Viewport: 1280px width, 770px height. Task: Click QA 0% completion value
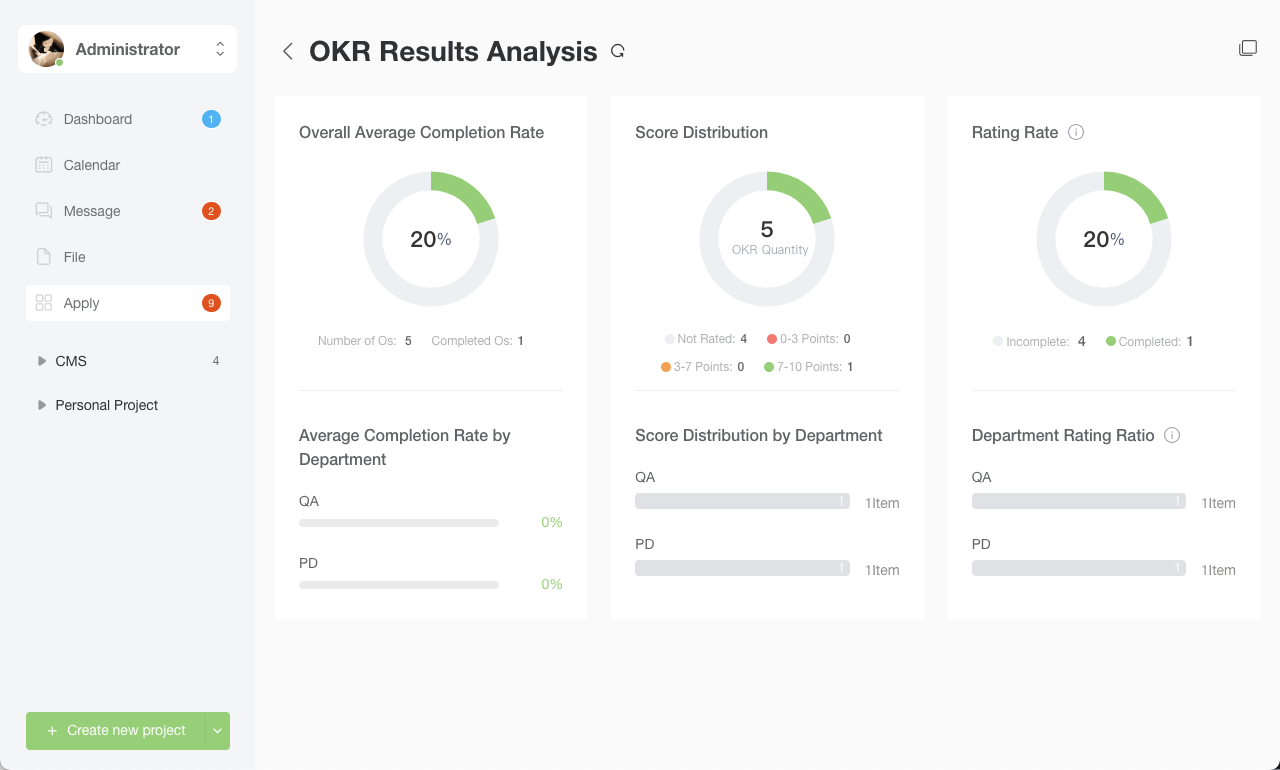coord(552,522)
